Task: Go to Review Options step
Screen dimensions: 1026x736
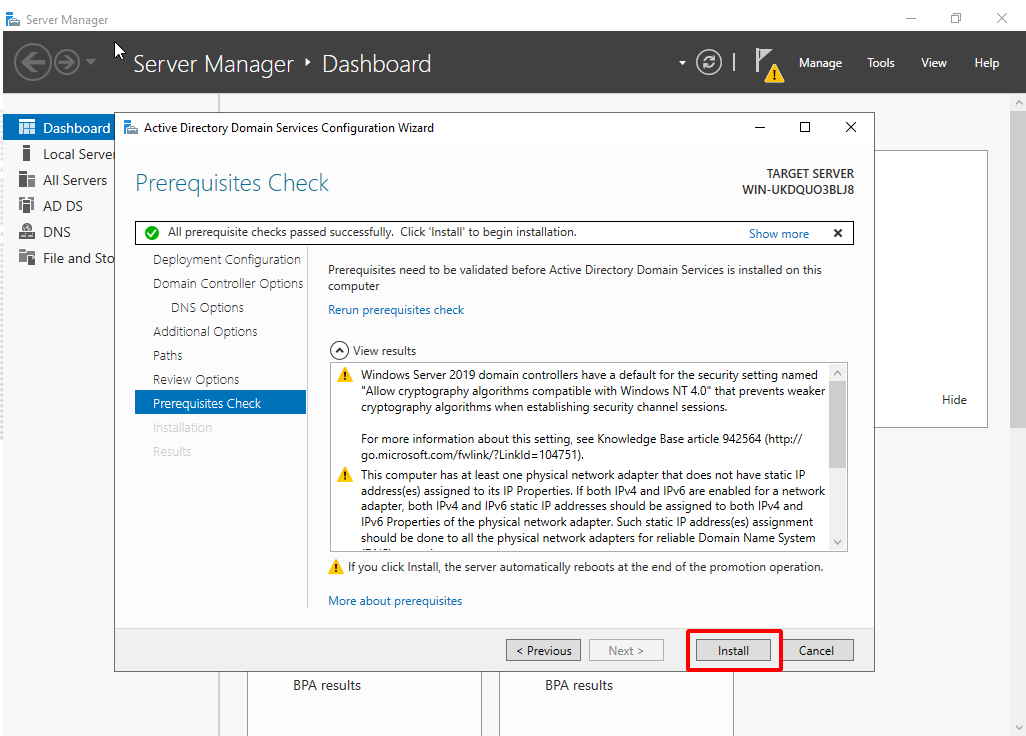Action: tap(196, 380)
